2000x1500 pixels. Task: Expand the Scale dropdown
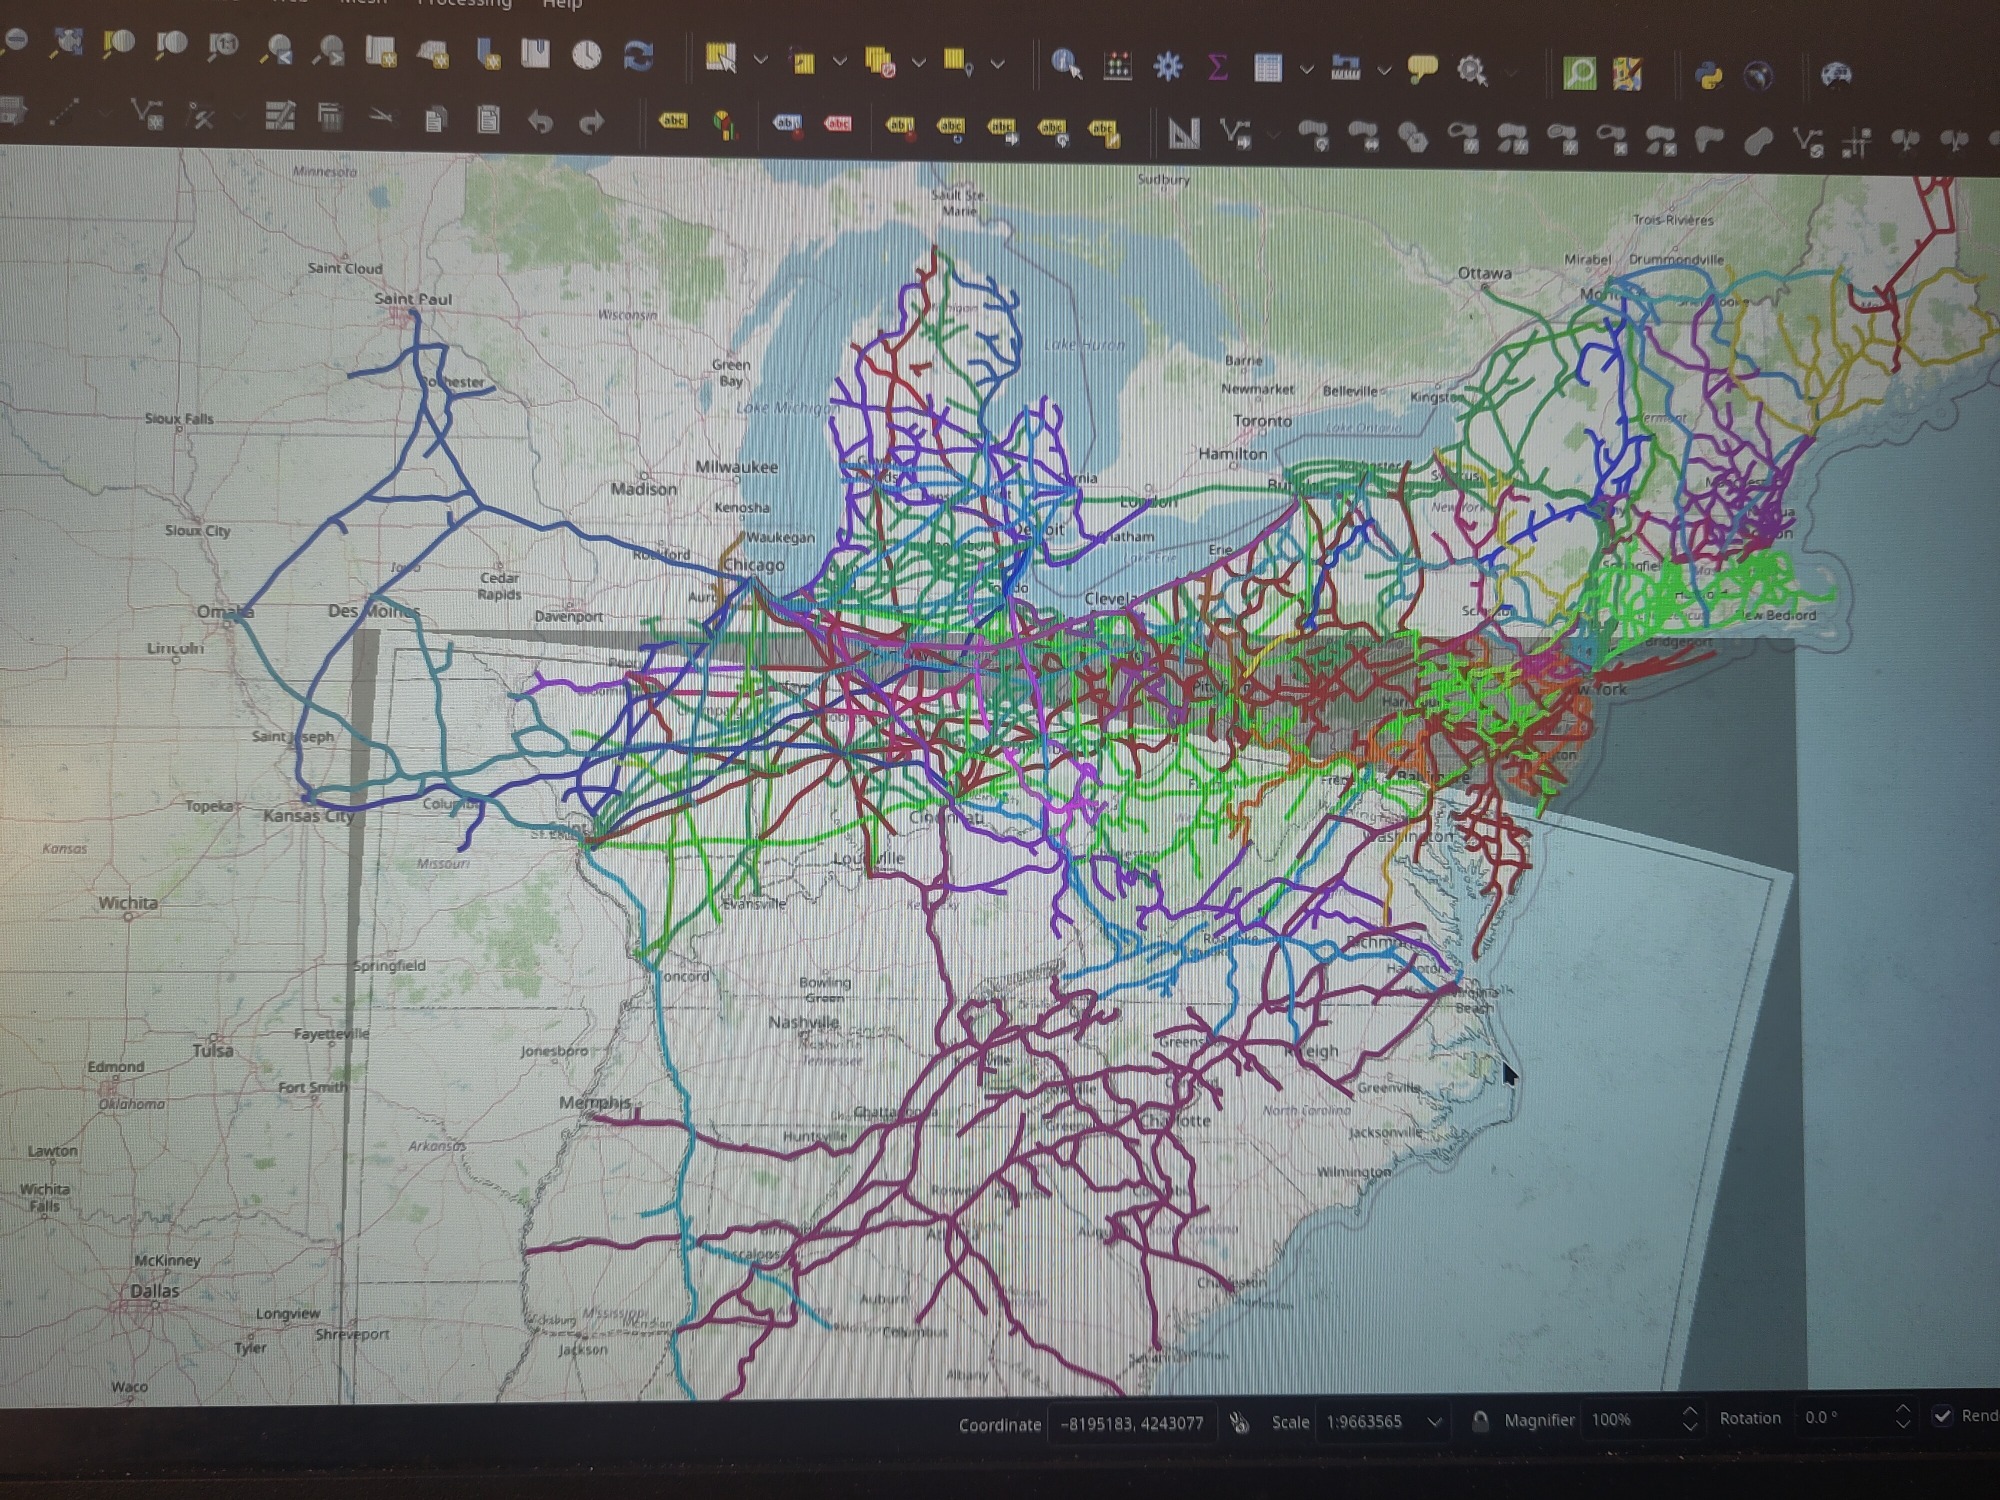(1435, 1422)
